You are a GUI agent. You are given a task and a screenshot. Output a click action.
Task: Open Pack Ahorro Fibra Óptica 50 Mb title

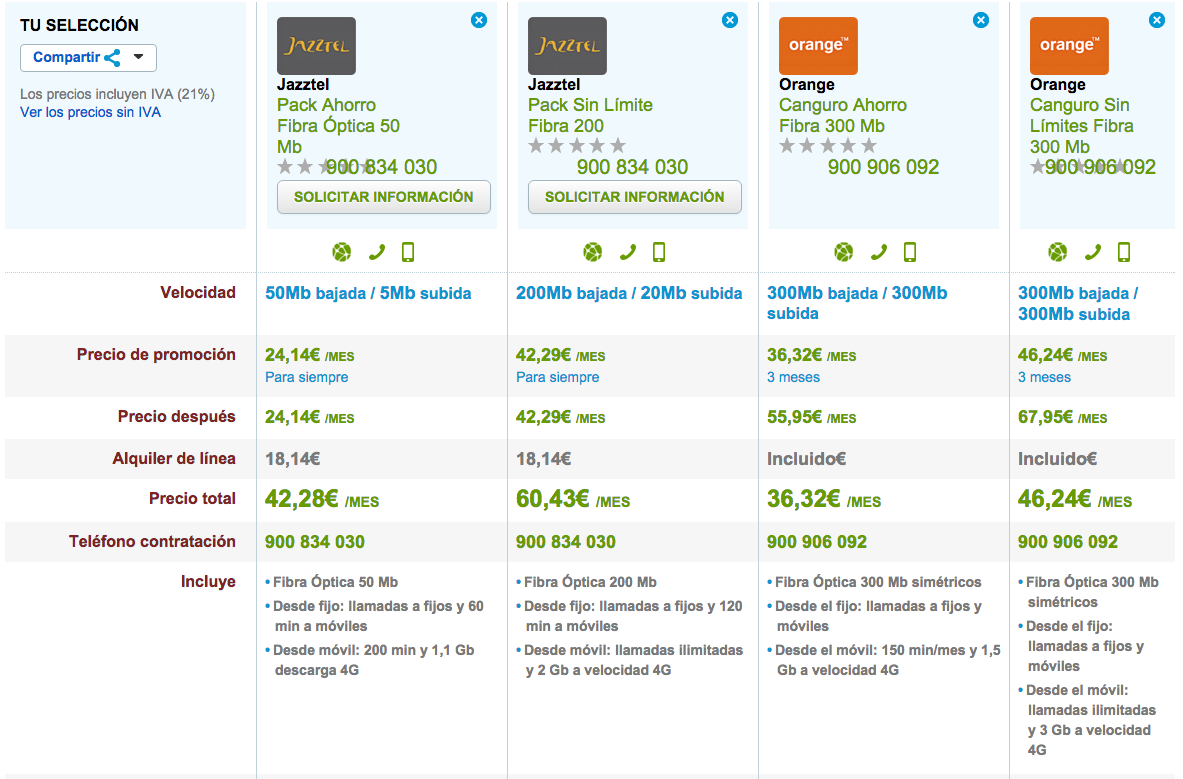[x=338, y=126]
